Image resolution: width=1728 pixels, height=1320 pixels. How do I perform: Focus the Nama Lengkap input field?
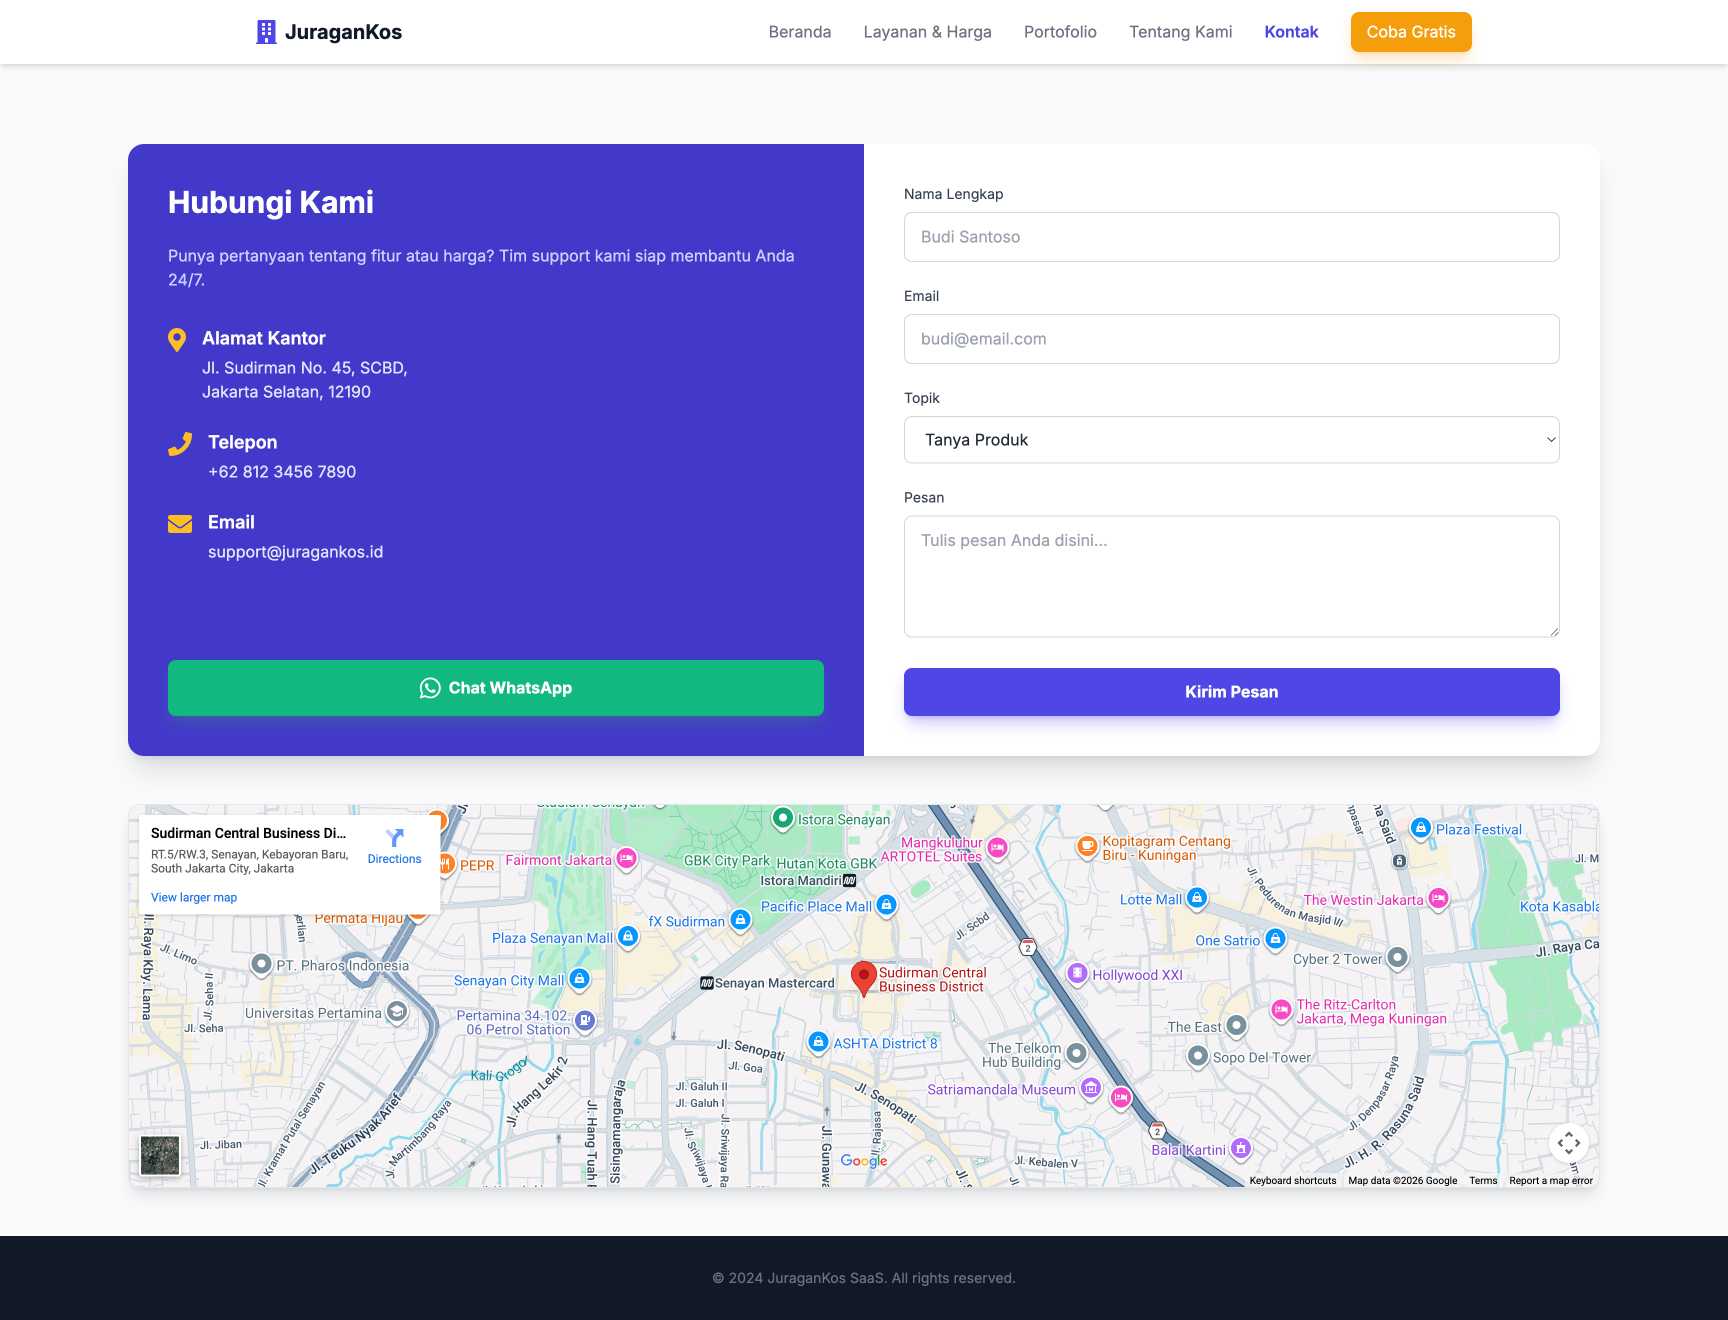tap(1231, 237)
